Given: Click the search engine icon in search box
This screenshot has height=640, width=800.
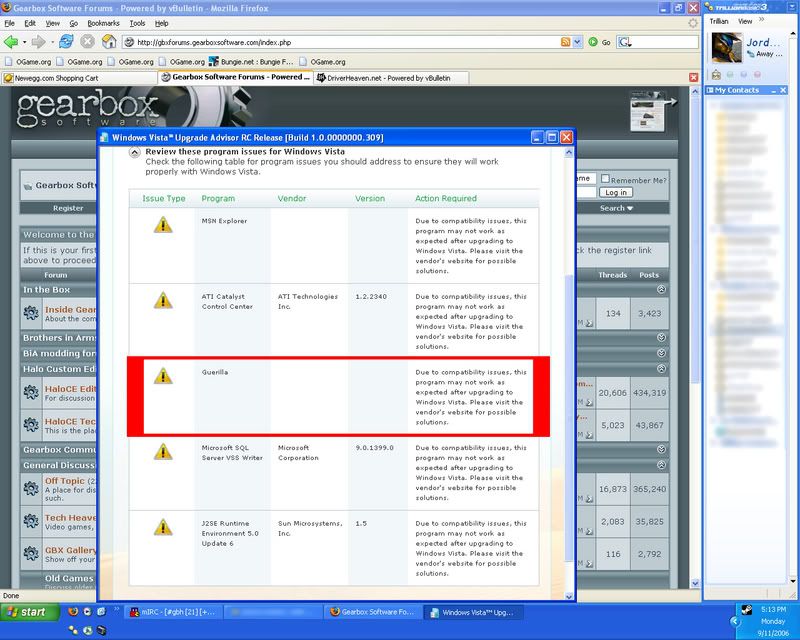Looking at the screenshot, I should (624, 42).
